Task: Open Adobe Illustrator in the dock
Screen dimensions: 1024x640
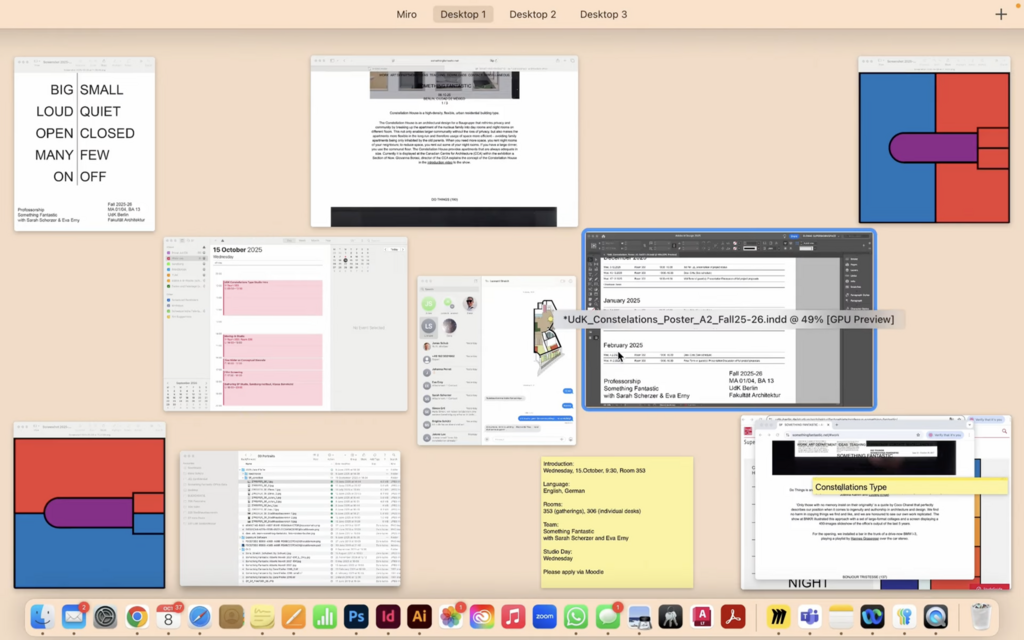Action: (x=419, y=617)
